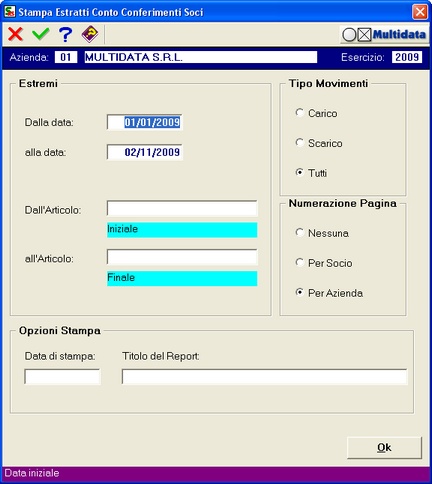Viewport: 432px width, 484px height.
Task: Click the Dall'Articolo input field
Action: coord(182,208)
